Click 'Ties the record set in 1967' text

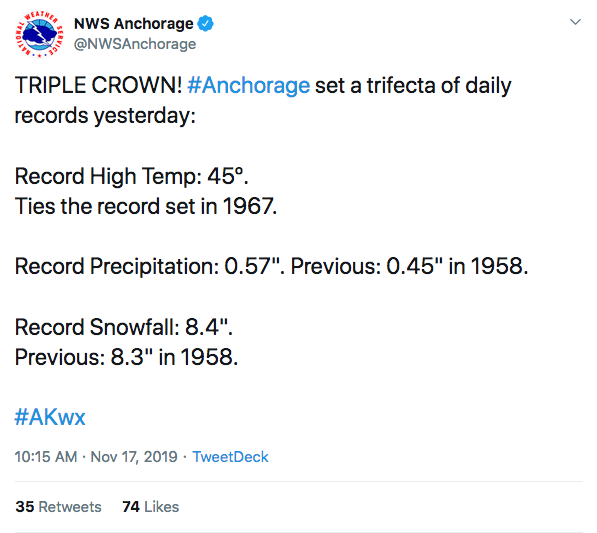[146, 206]
